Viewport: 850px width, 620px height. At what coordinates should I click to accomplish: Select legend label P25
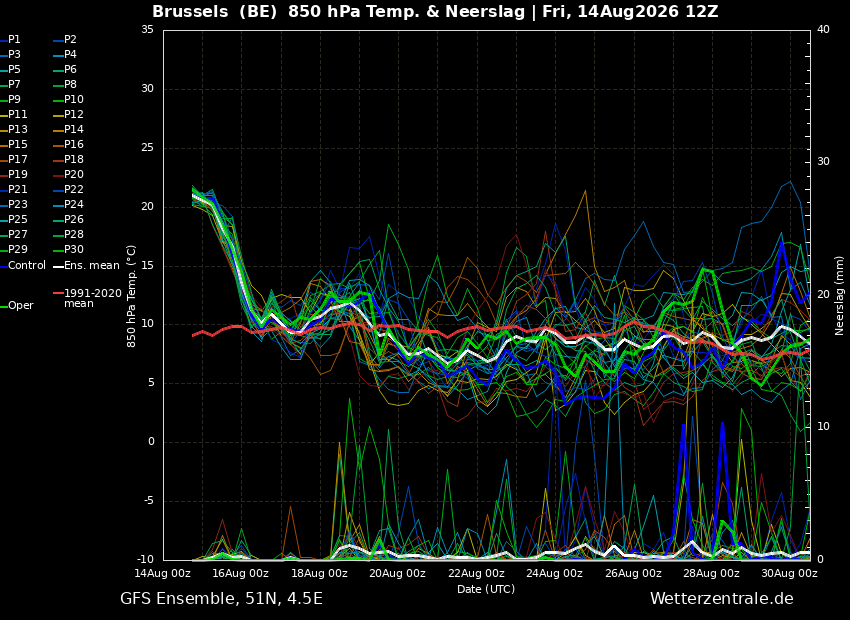(14, 219)
